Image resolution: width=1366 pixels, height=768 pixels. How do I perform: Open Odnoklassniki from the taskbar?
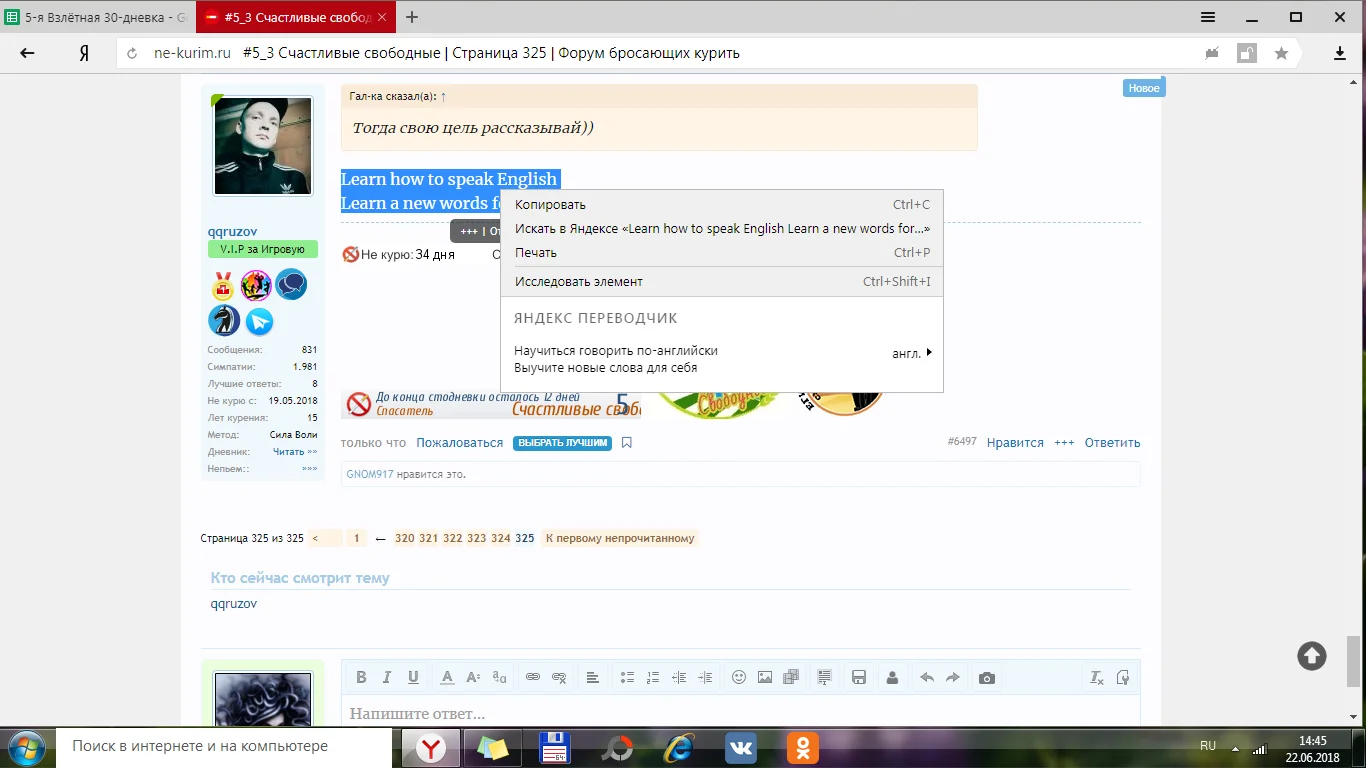[x=802, y=747]
